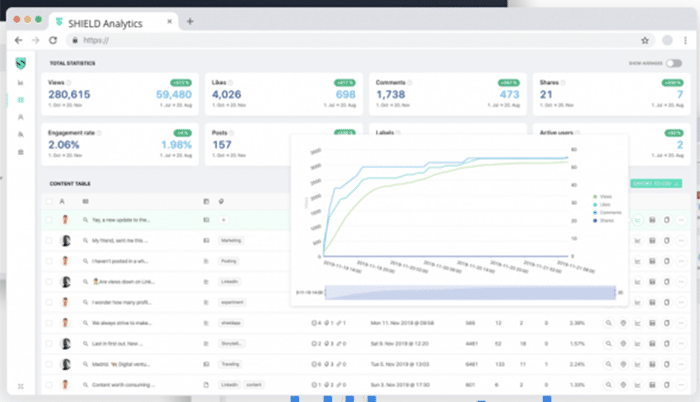Check the box for 'My friend, sent me this' row
The image size is (700, 402).
pyautogui.click(x=49, y=240)
